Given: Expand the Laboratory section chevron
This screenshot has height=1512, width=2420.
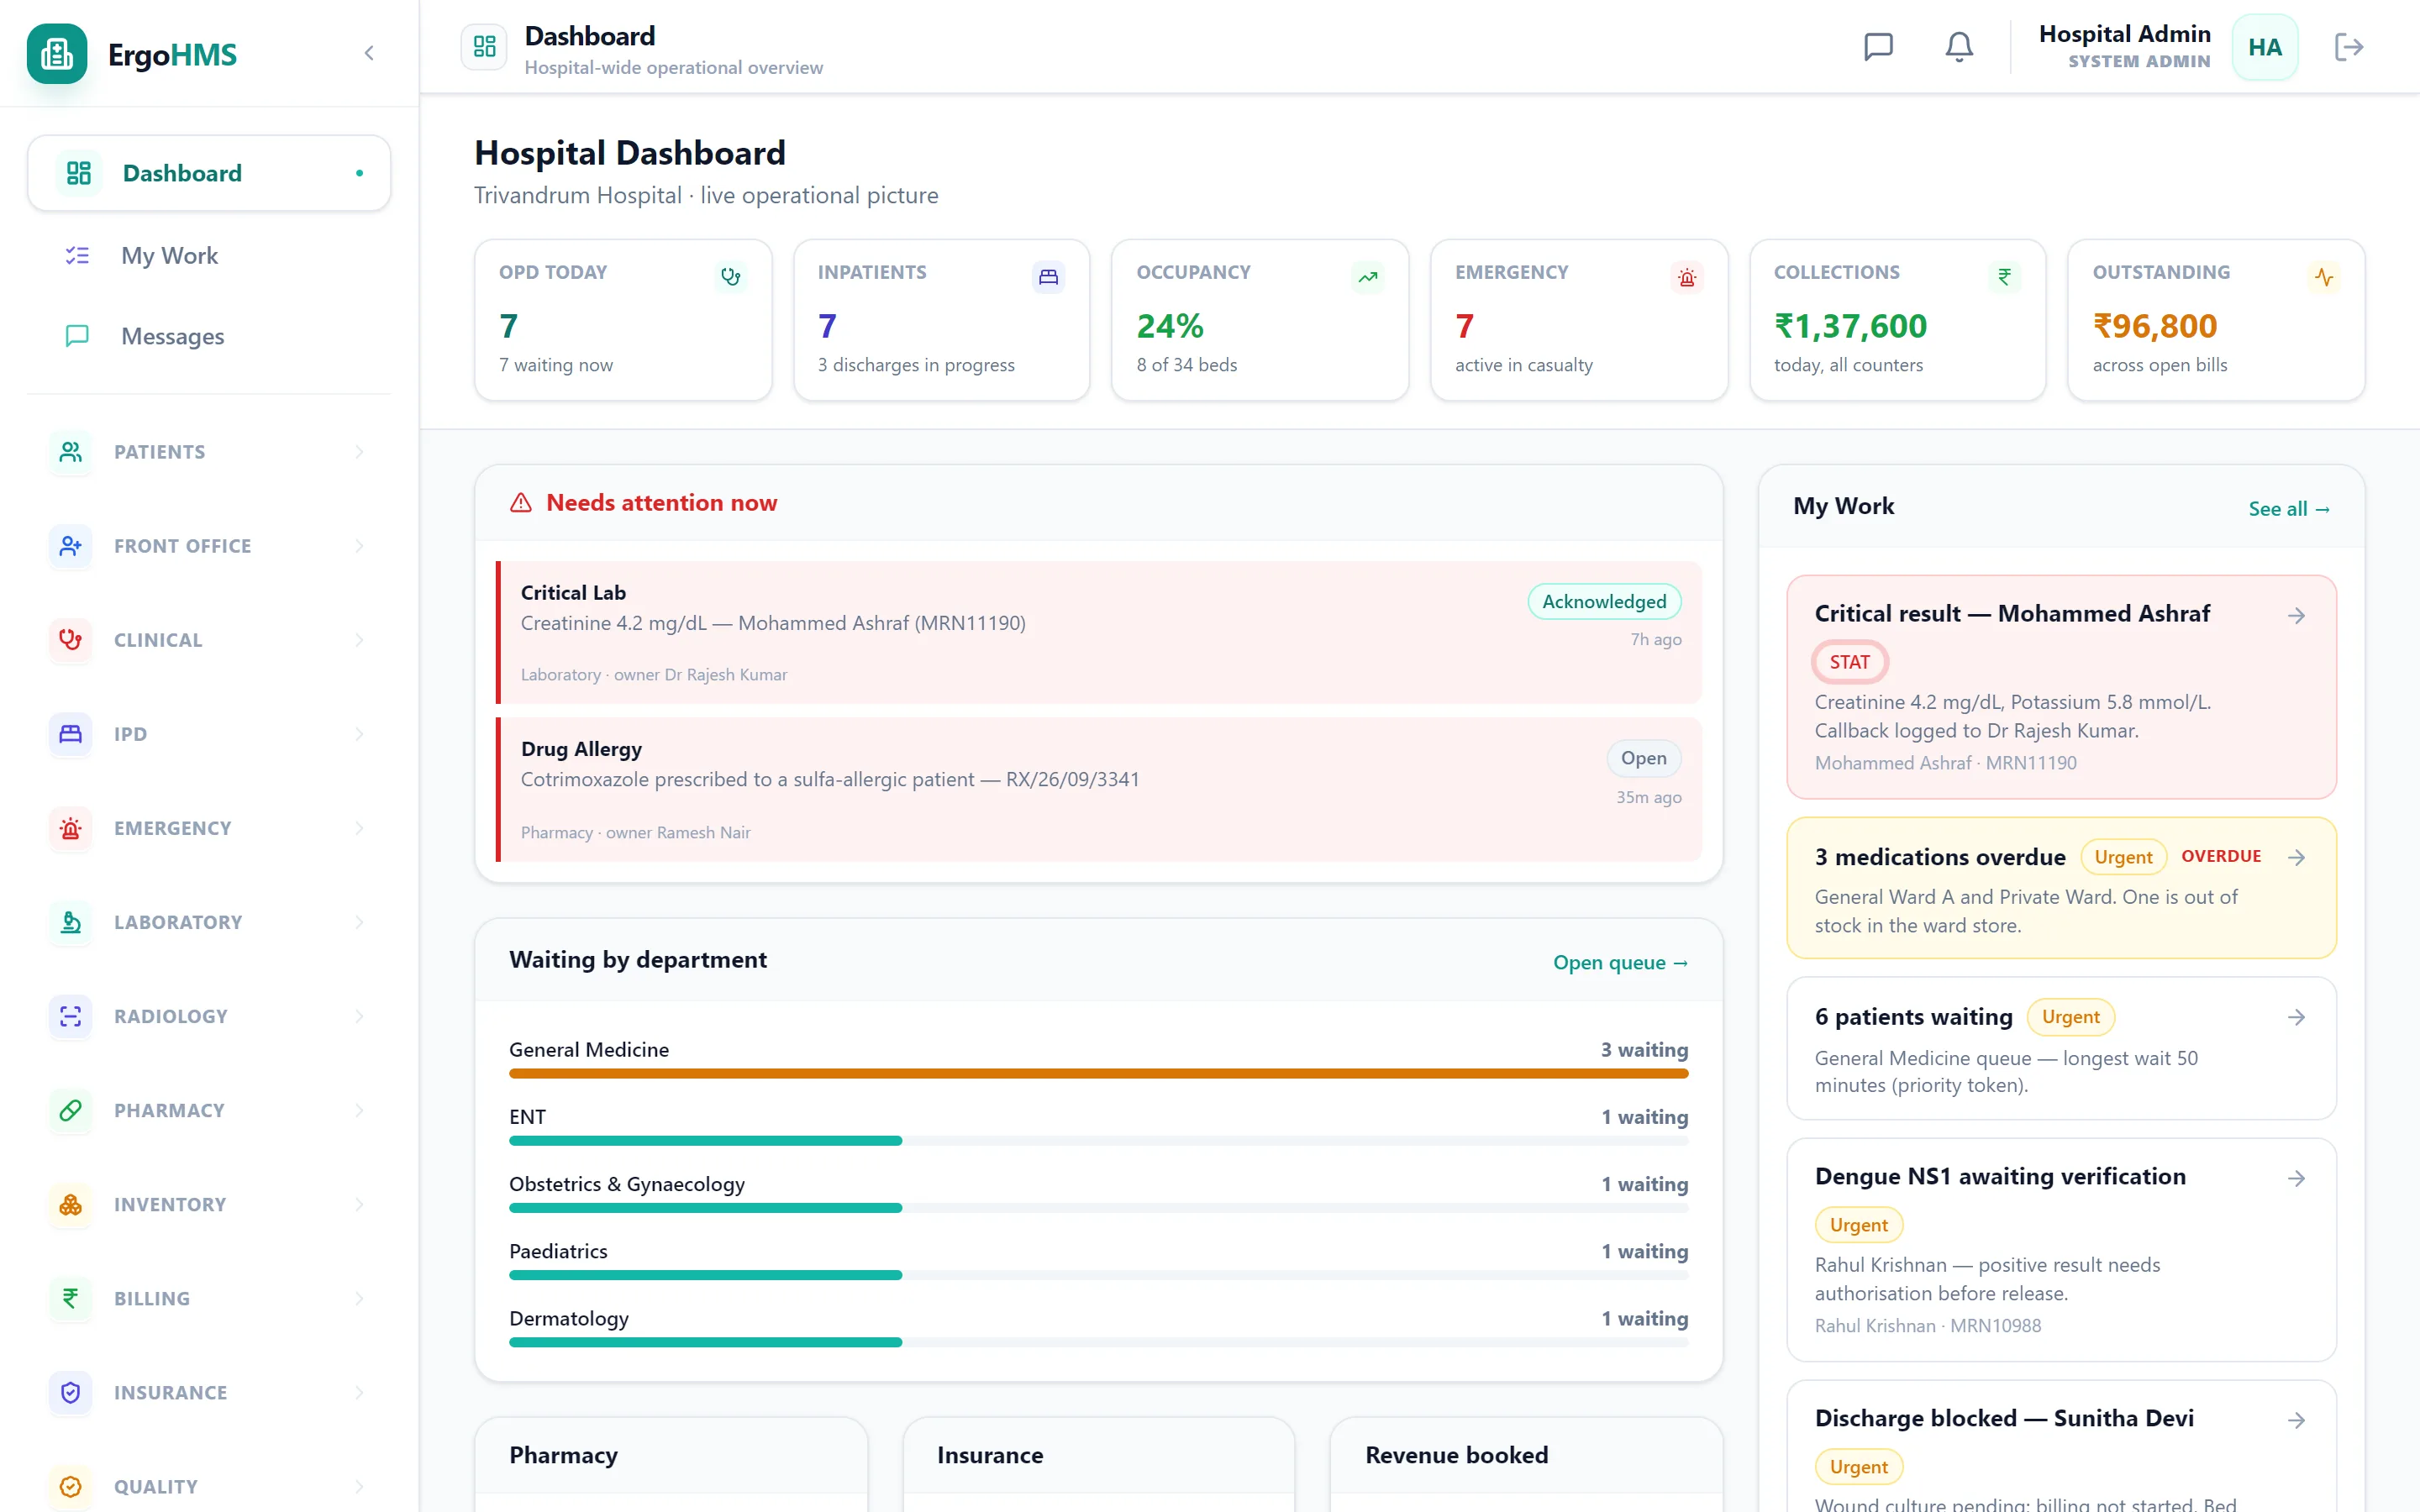Looking at the screenshot, I should [x=359, y=922].
